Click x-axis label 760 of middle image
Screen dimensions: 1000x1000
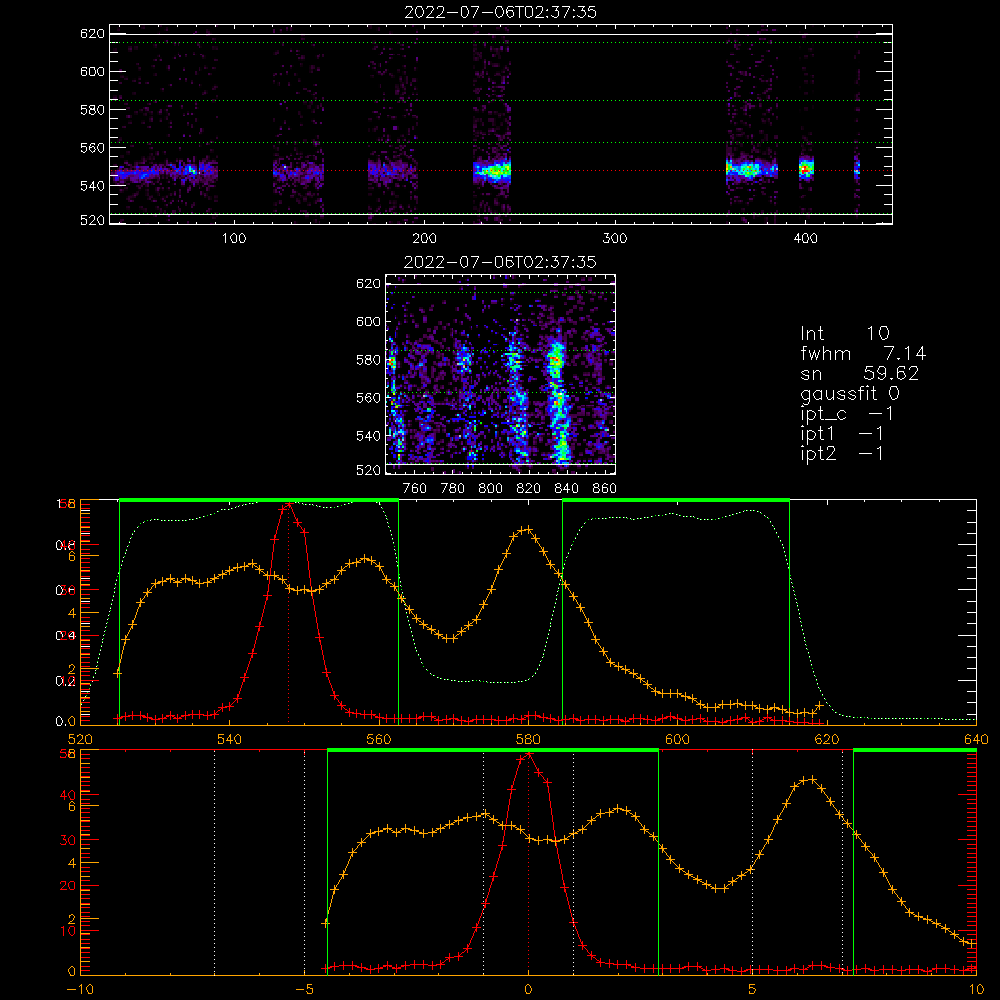click(415, 489)
